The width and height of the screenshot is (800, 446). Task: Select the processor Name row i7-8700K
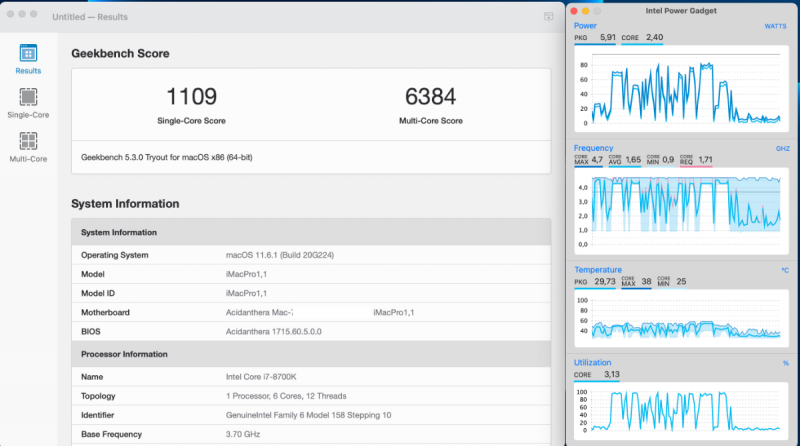click(x=311, y=377)
